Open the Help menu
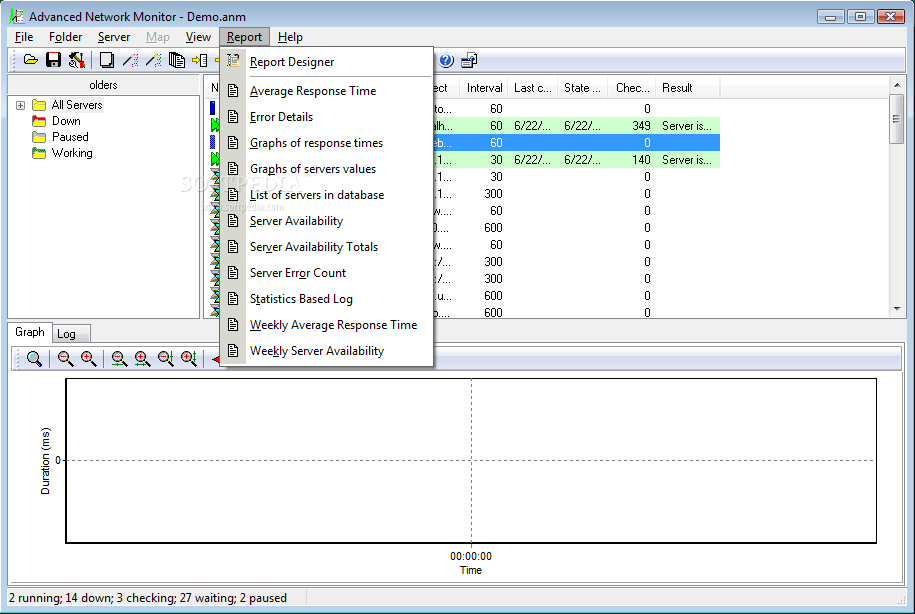 (290, 37)
